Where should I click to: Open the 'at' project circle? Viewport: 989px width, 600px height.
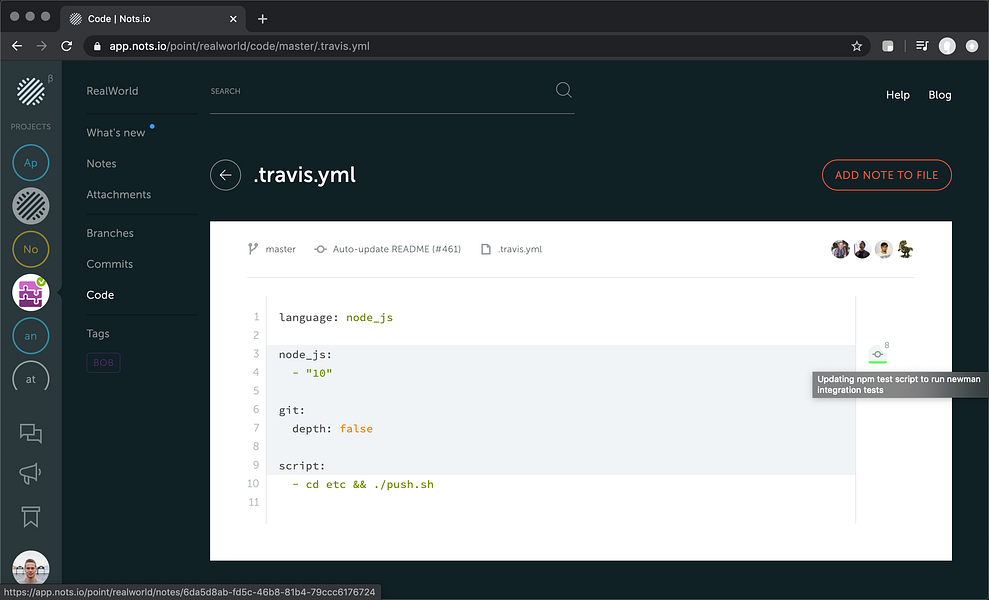click(30, 377)
